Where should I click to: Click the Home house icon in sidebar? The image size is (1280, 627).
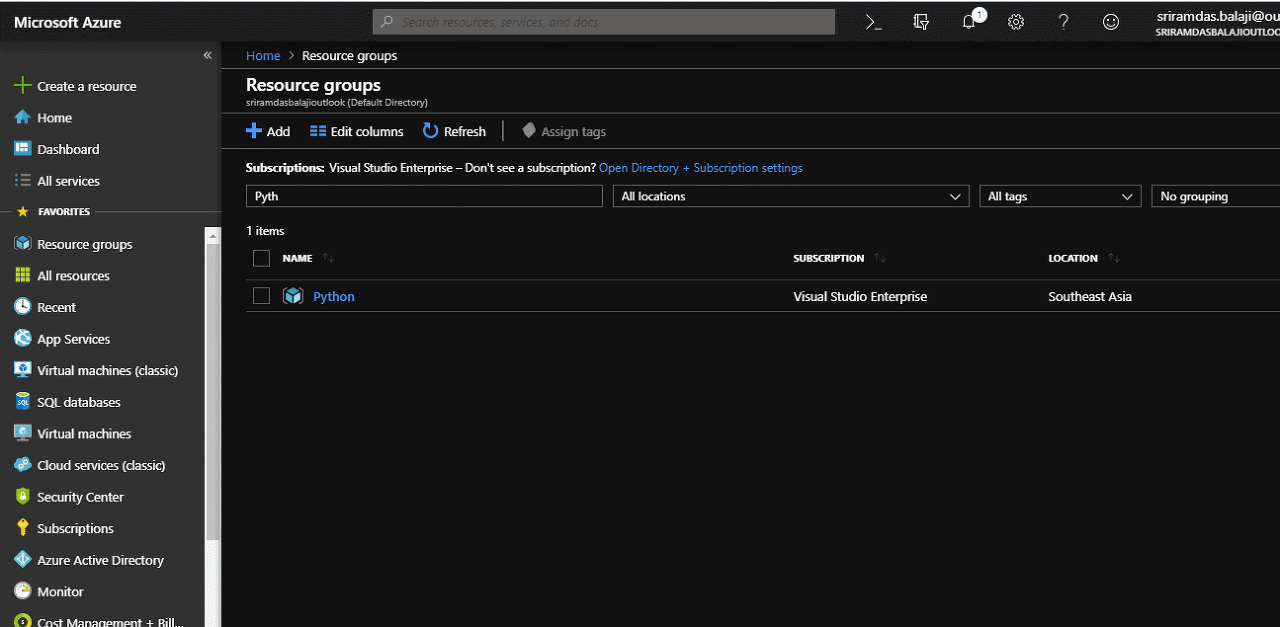pyautogui.click(x=22, y=117)
